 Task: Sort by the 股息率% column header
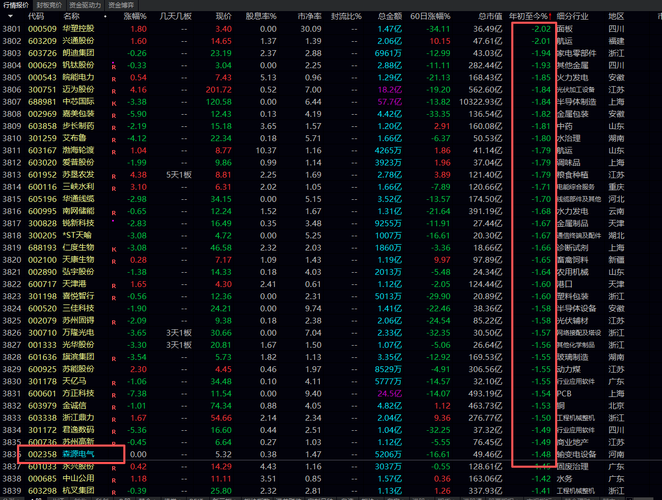(261, 16)
